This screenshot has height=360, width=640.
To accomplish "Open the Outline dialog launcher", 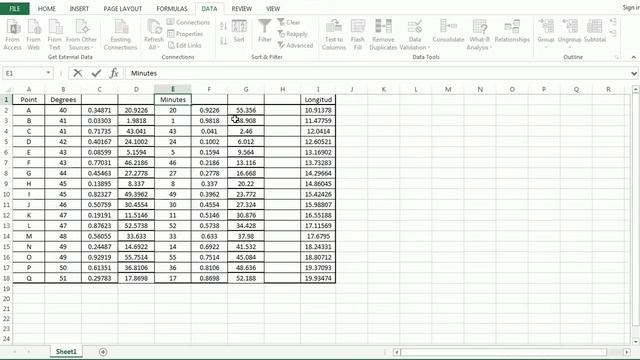I will click(617, 58).
